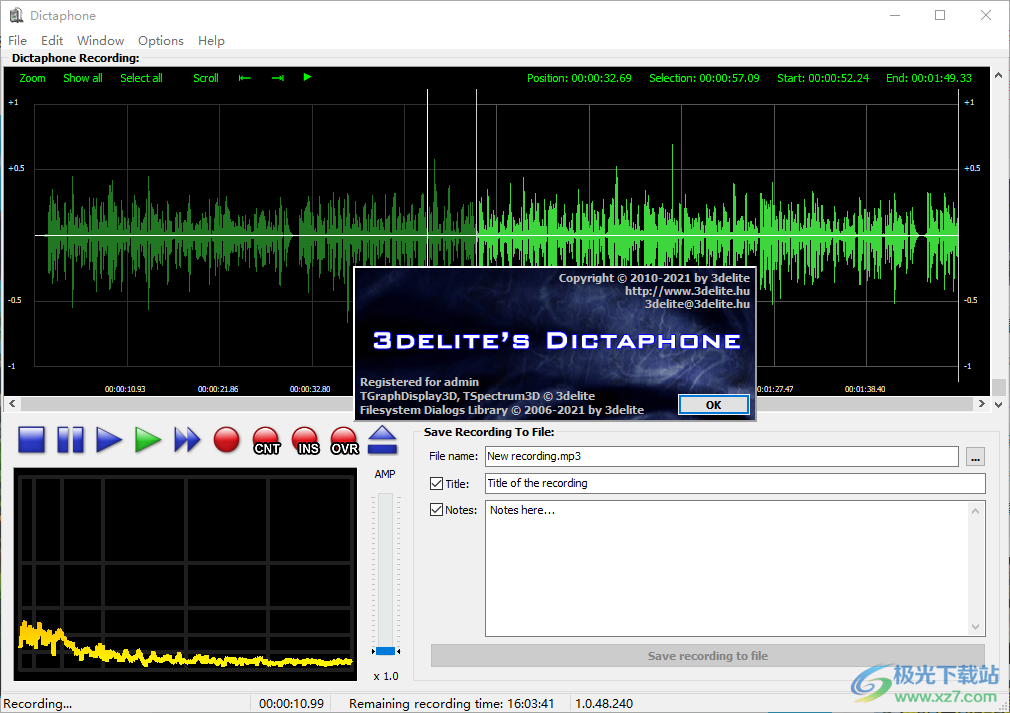The width and height of the screenshot is (1010, 713).
Task: Click the blue Play triangle button
Action: point(109,439)
